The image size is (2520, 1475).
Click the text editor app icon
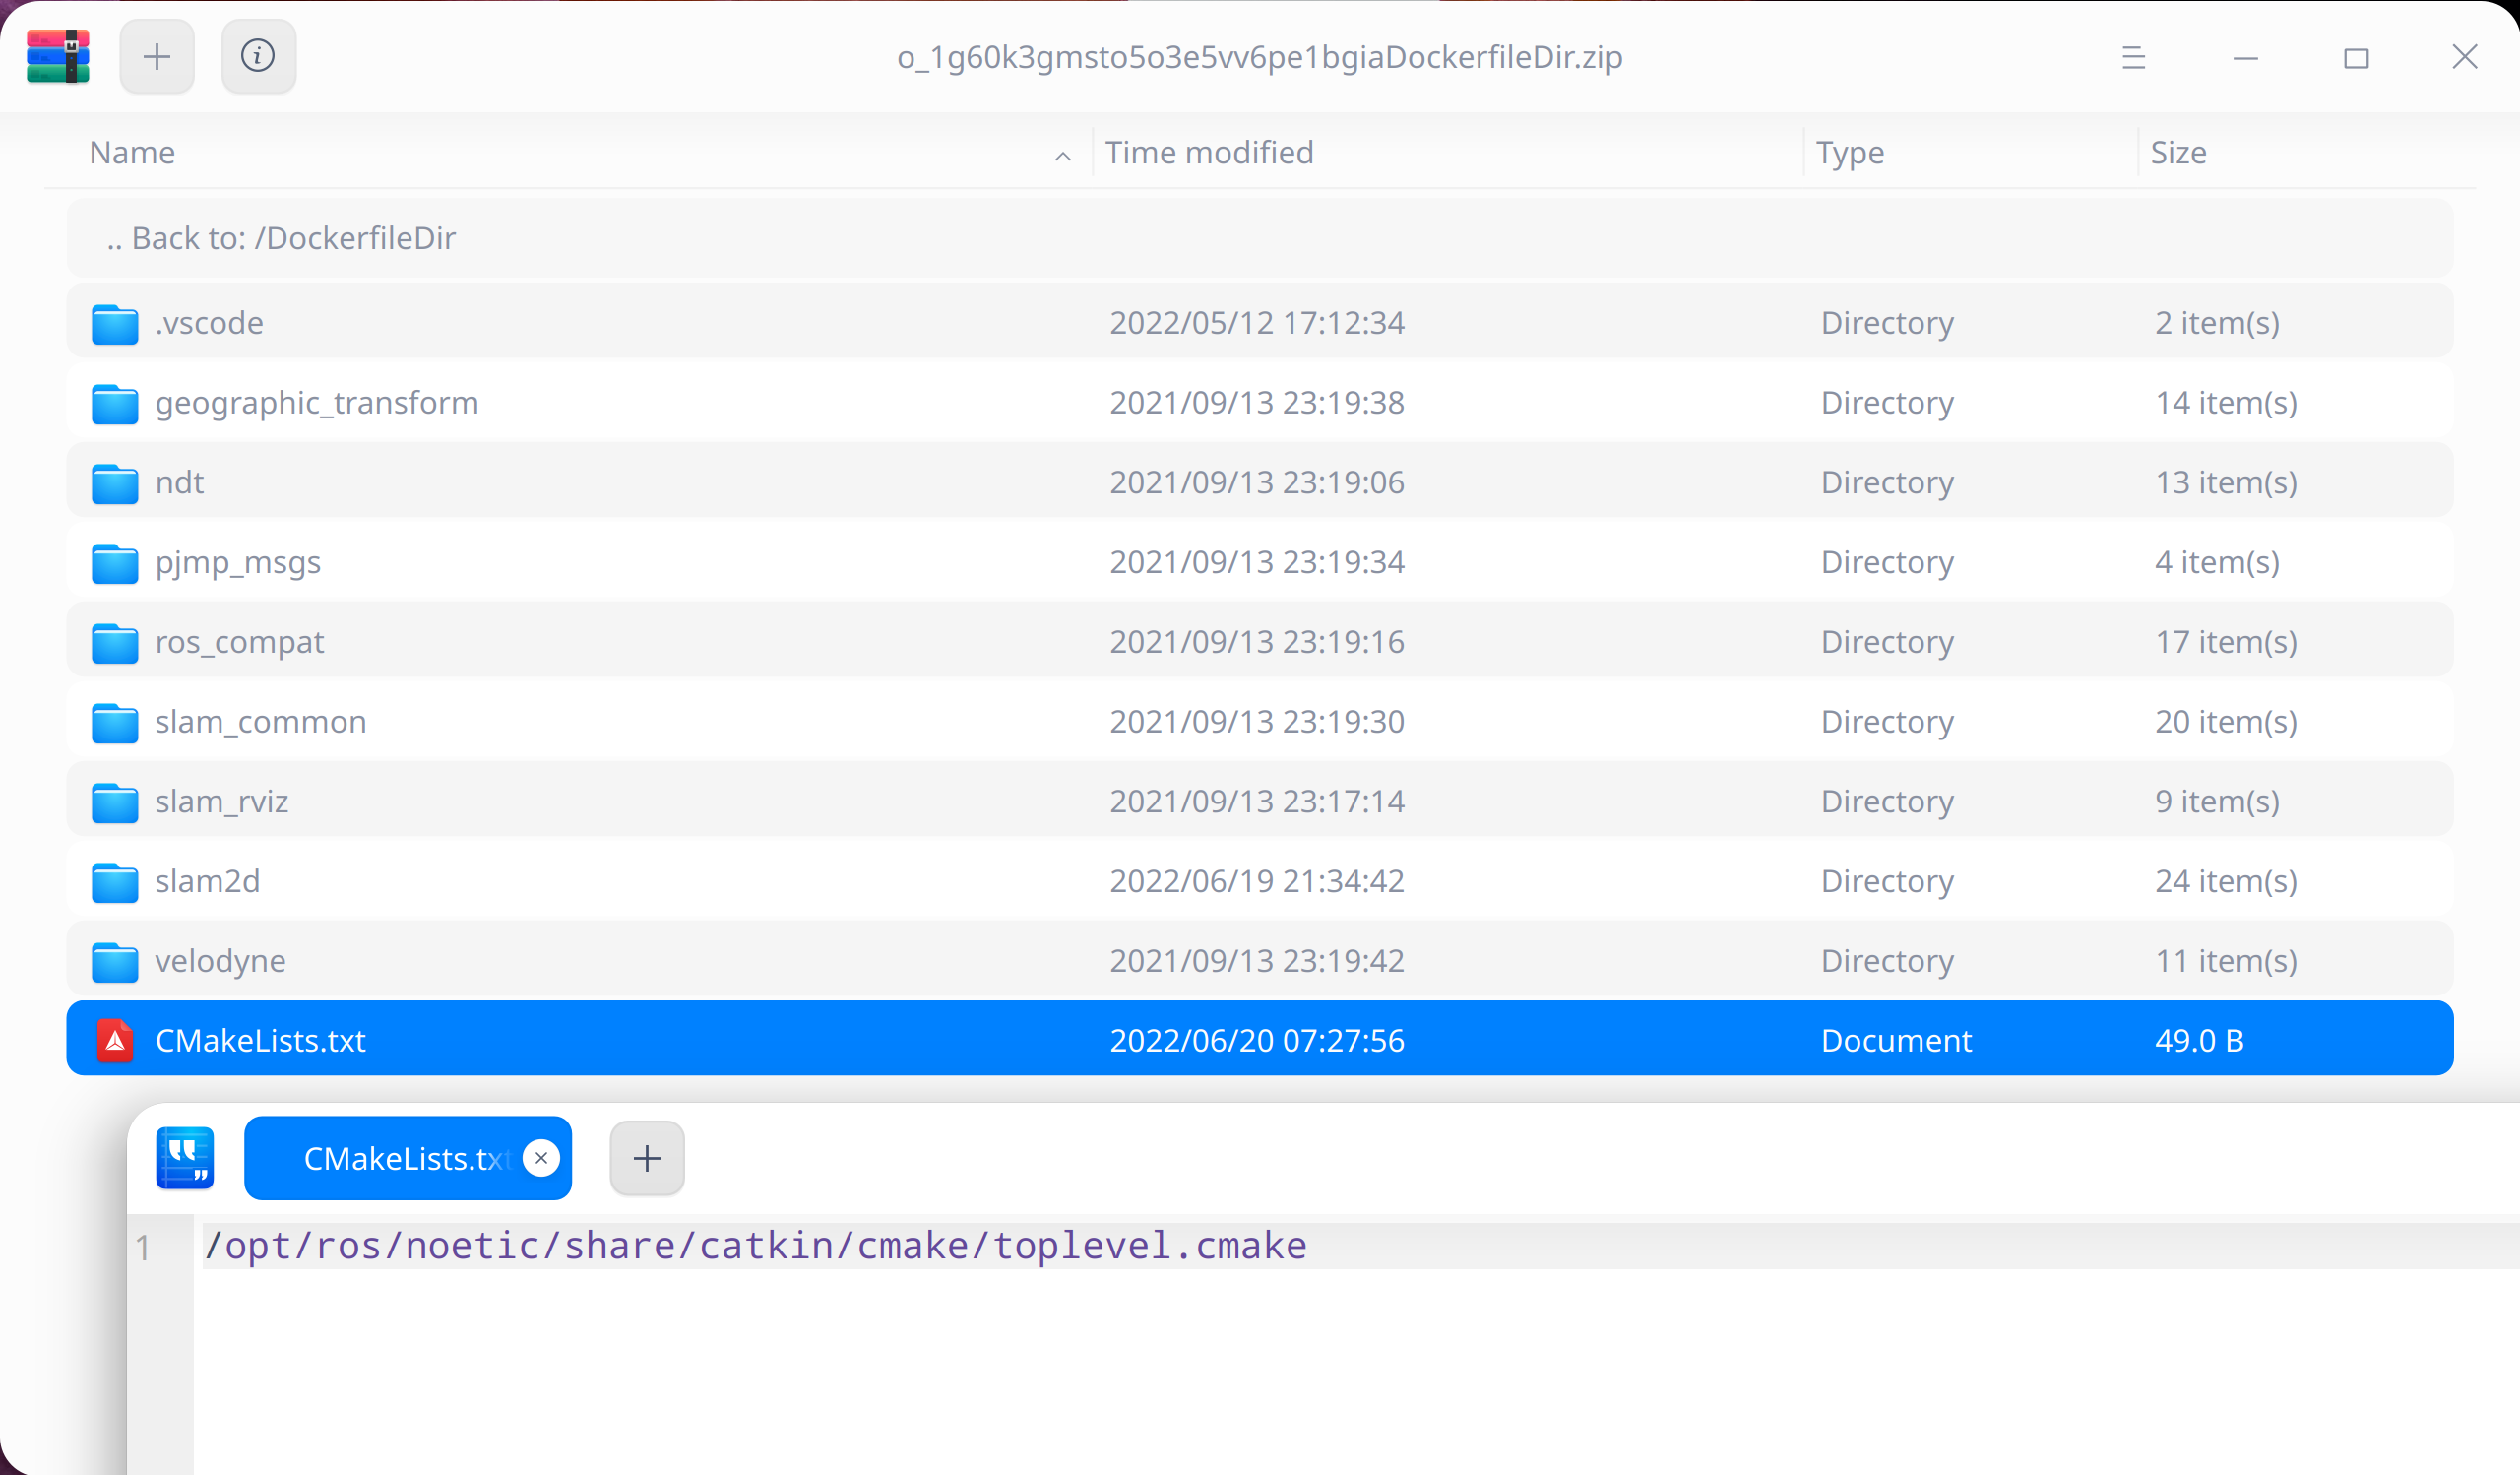click(185, 1158)
